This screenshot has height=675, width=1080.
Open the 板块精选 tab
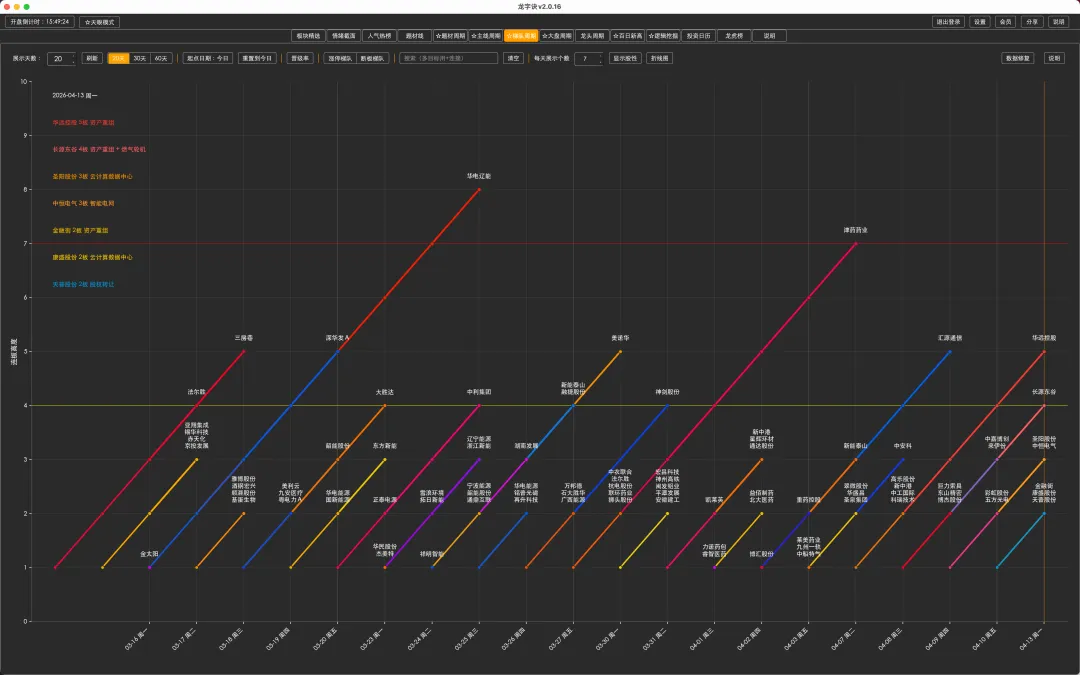[309, 36]
